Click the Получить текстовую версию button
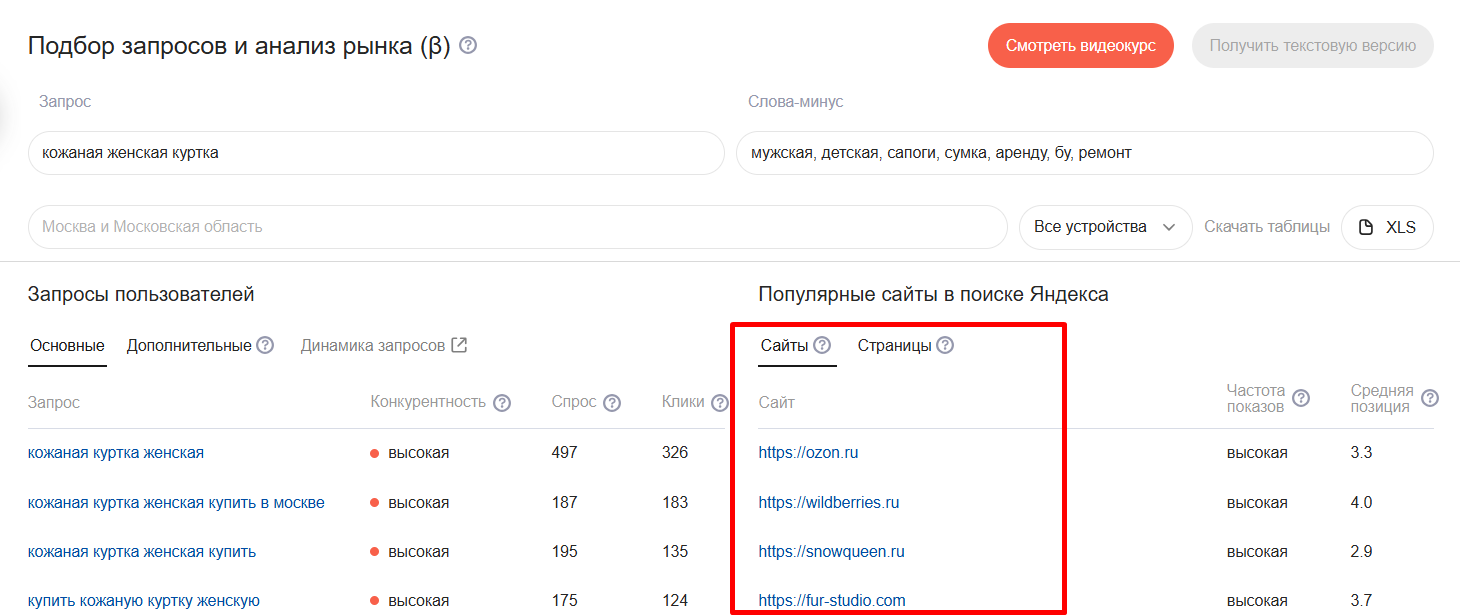Viewport: 1460px width, 616px height. pyautogui.click(x=1312, y=46)
